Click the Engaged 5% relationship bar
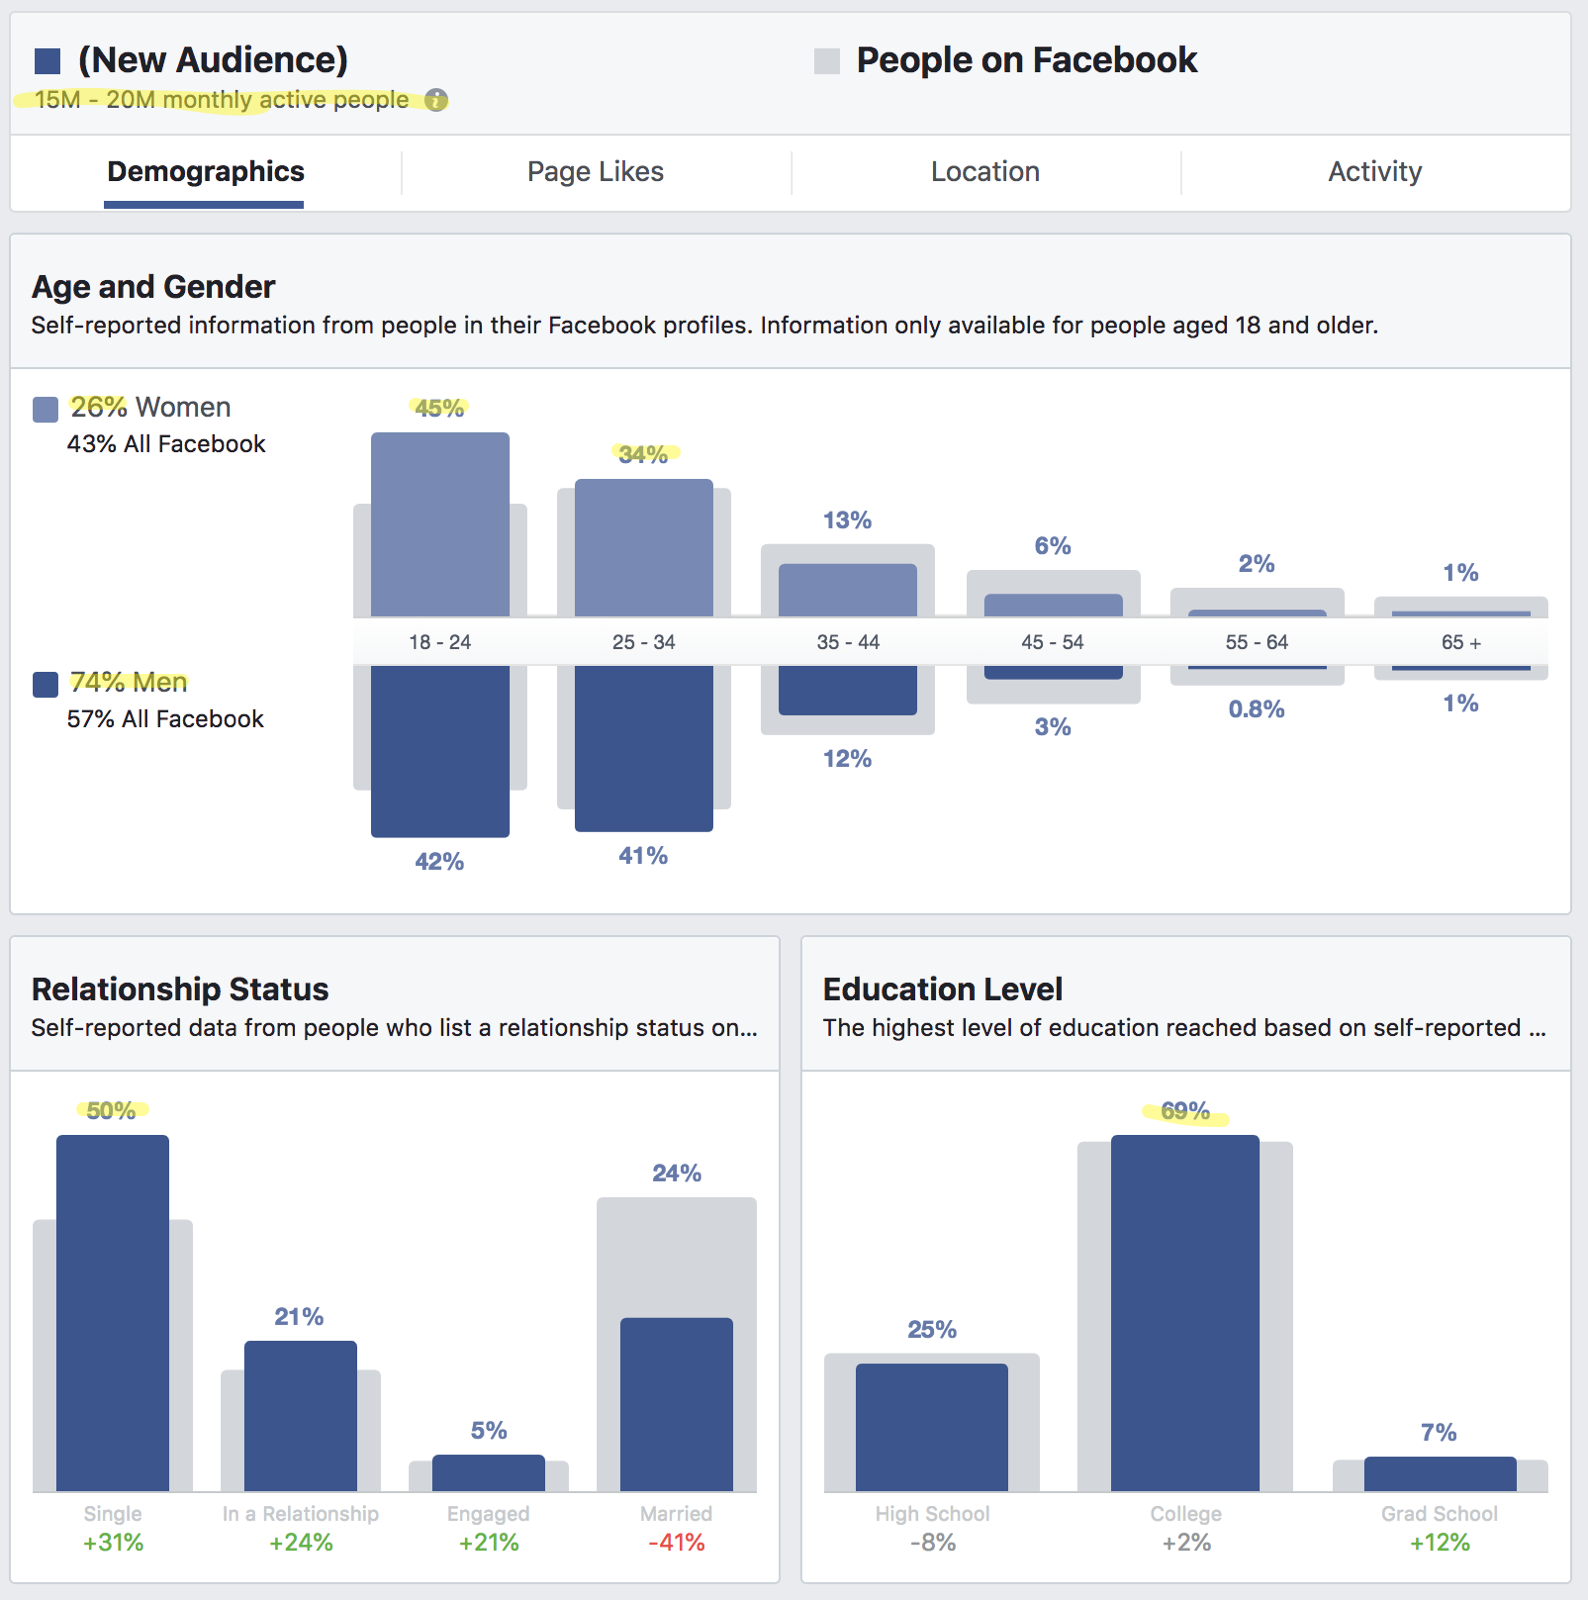The image size is (1588, 1600). tap(488, 1473)
